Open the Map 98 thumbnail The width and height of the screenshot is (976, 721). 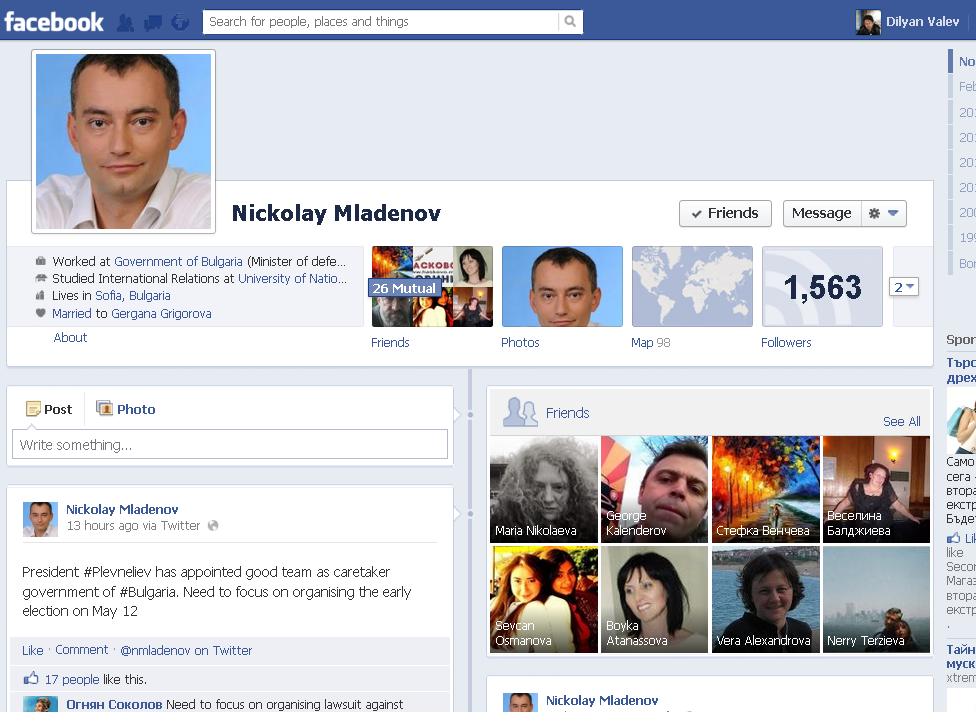(x=692, y=286)
